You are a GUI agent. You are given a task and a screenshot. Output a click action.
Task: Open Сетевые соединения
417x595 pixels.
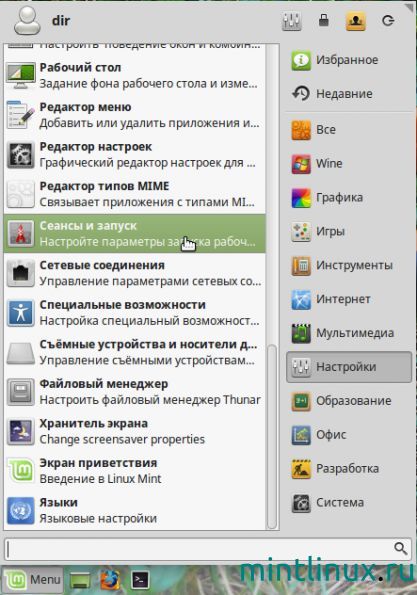tap(134, 273)
